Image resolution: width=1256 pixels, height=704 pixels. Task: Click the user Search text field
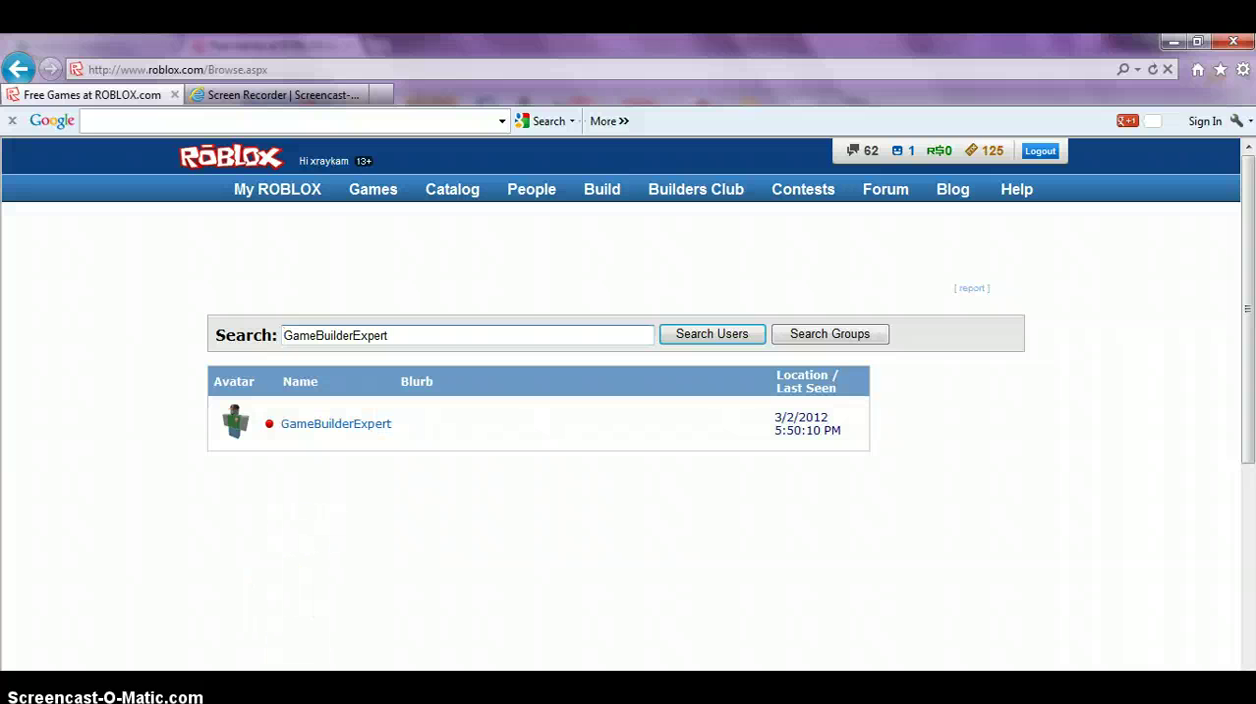[x=466, y=335]
